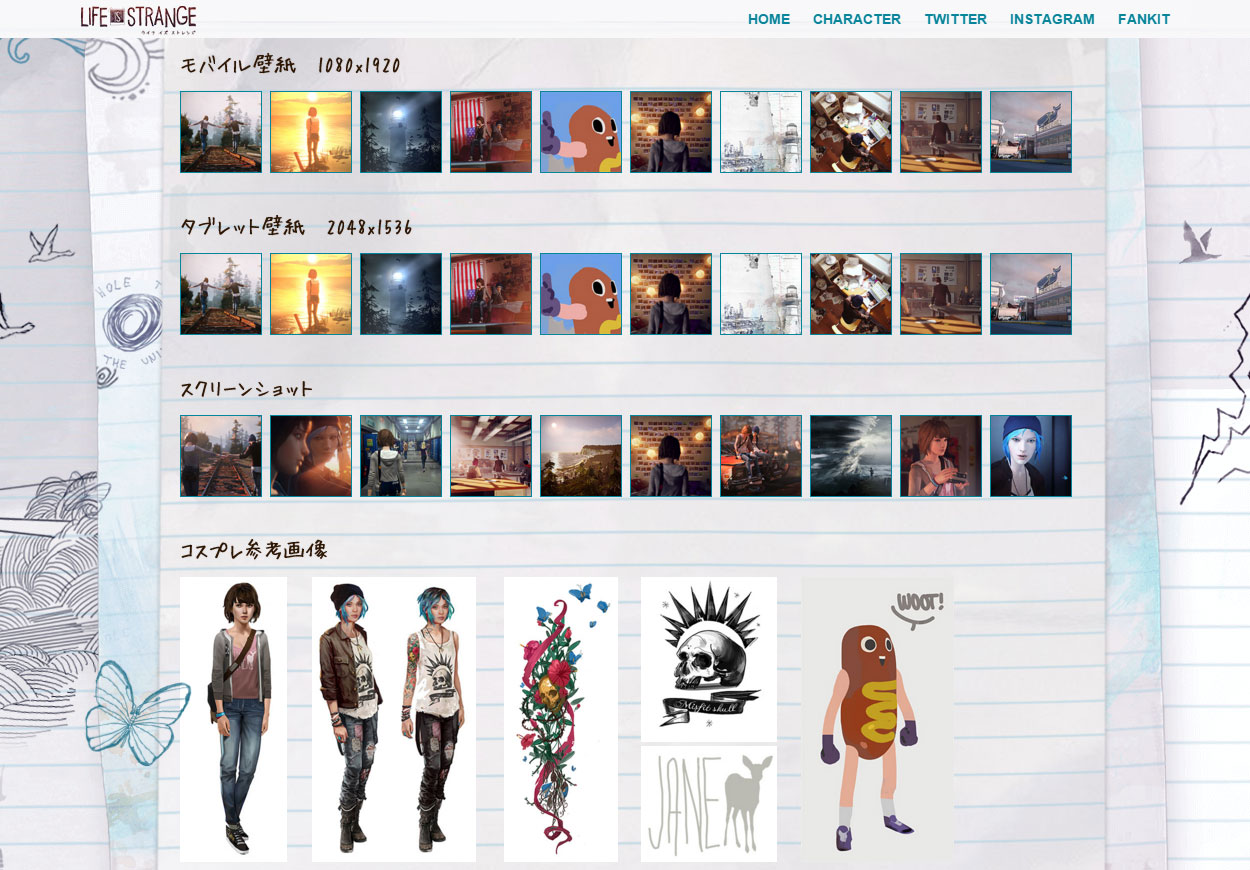1250x870 pixels.
Task: Open floral butterfly tattoo reference image
Action: (561, 719)
